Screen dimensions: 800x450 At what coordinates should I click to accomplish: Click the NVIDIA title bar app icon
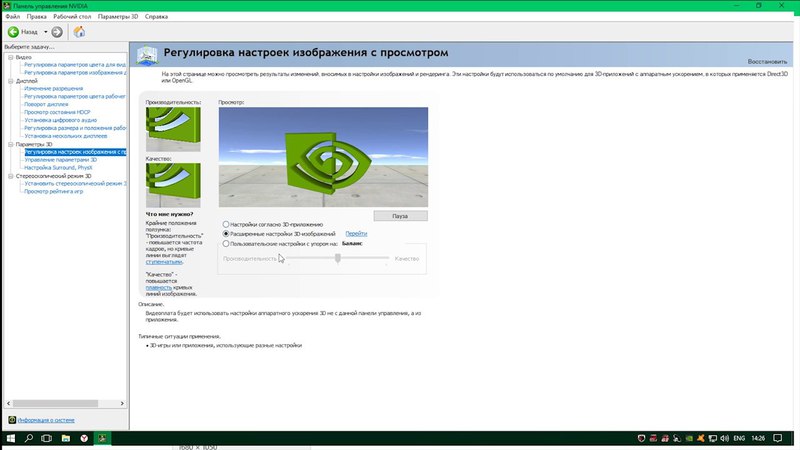[6, 6]
